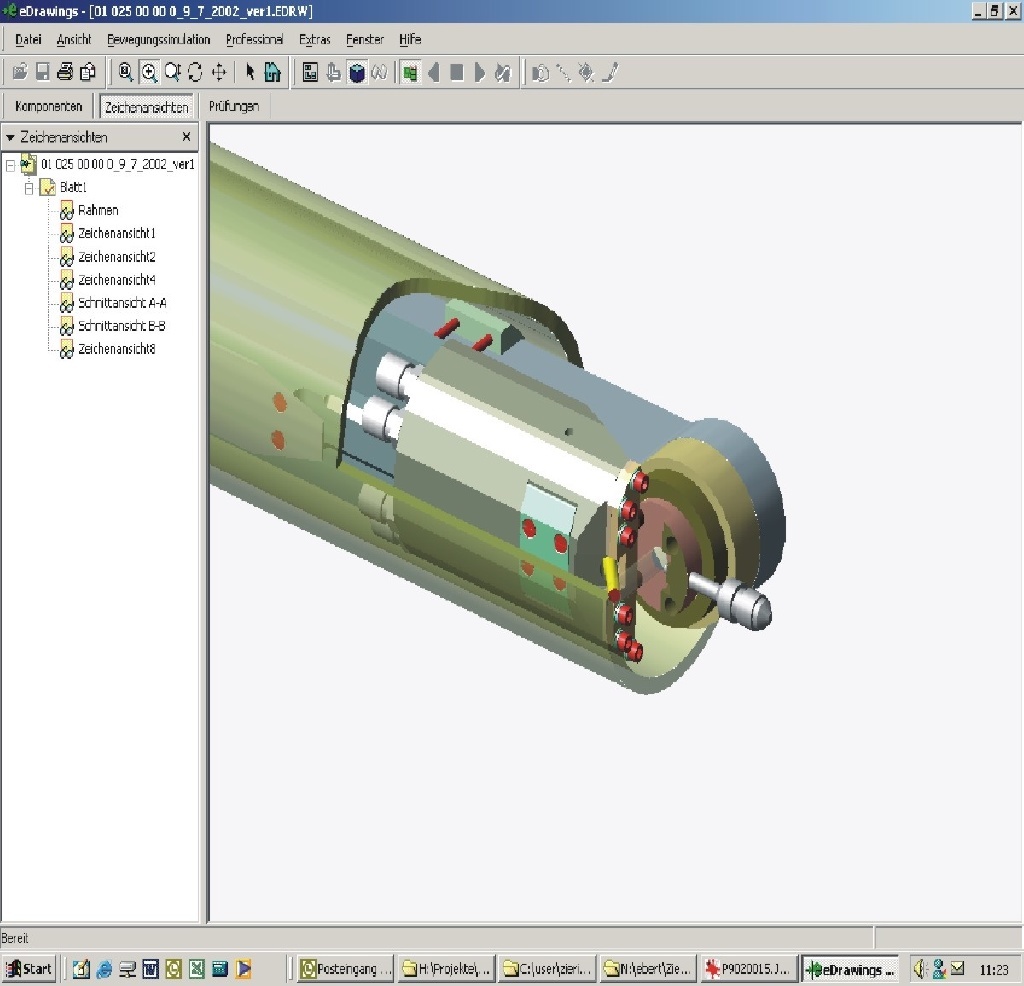
Task: Select the Rotate view tool
Action: [x=195, y=72]
